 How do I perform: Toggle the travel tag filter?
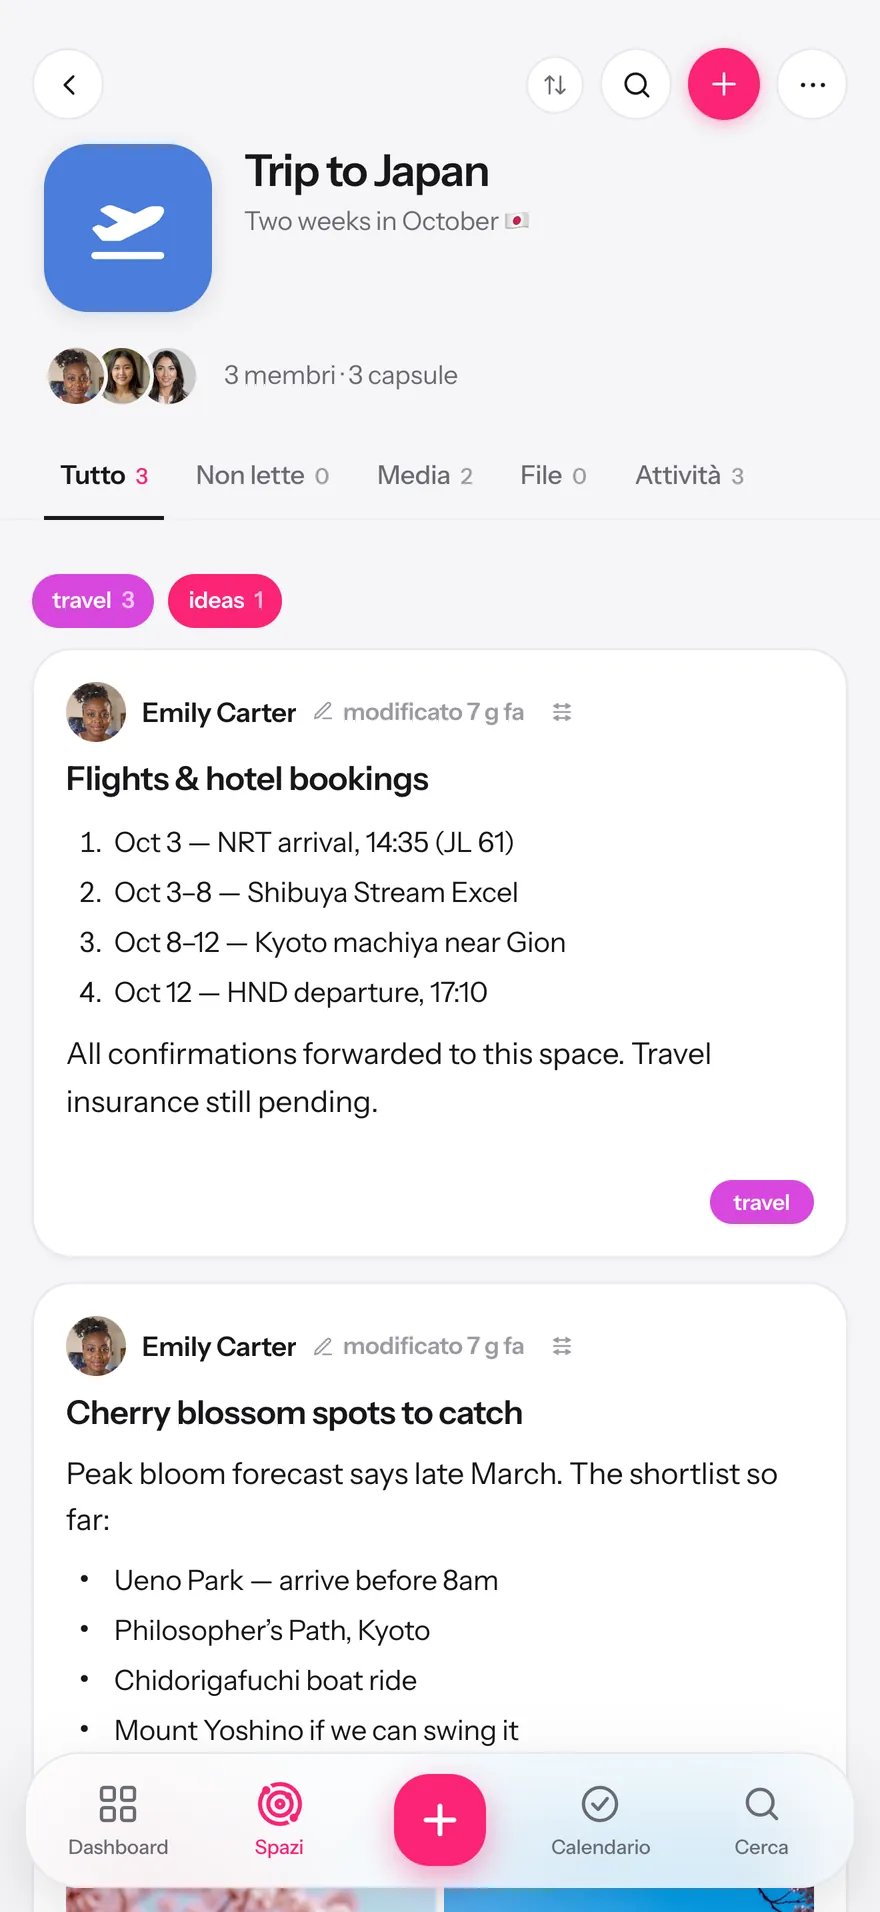(x=93, y=601)
